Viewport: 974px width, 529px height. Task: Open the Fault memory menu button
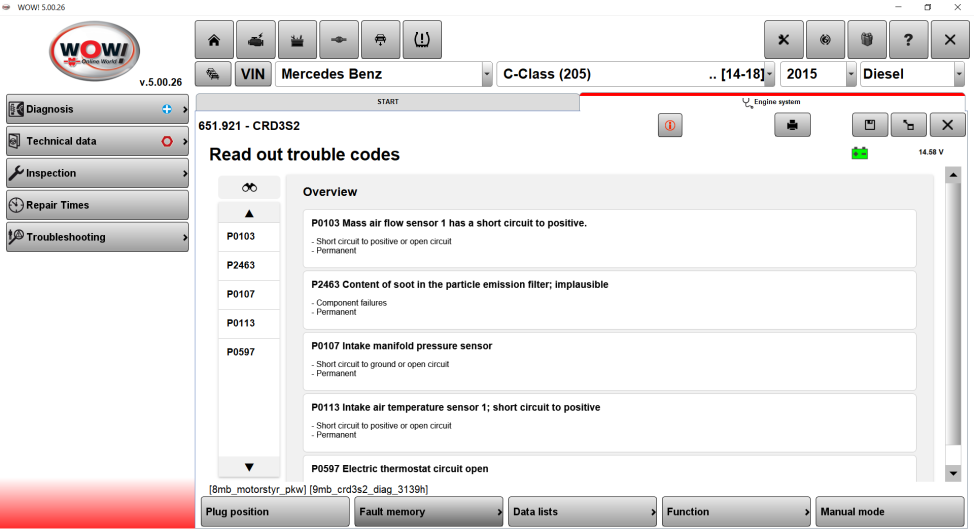tap(429, 512)
